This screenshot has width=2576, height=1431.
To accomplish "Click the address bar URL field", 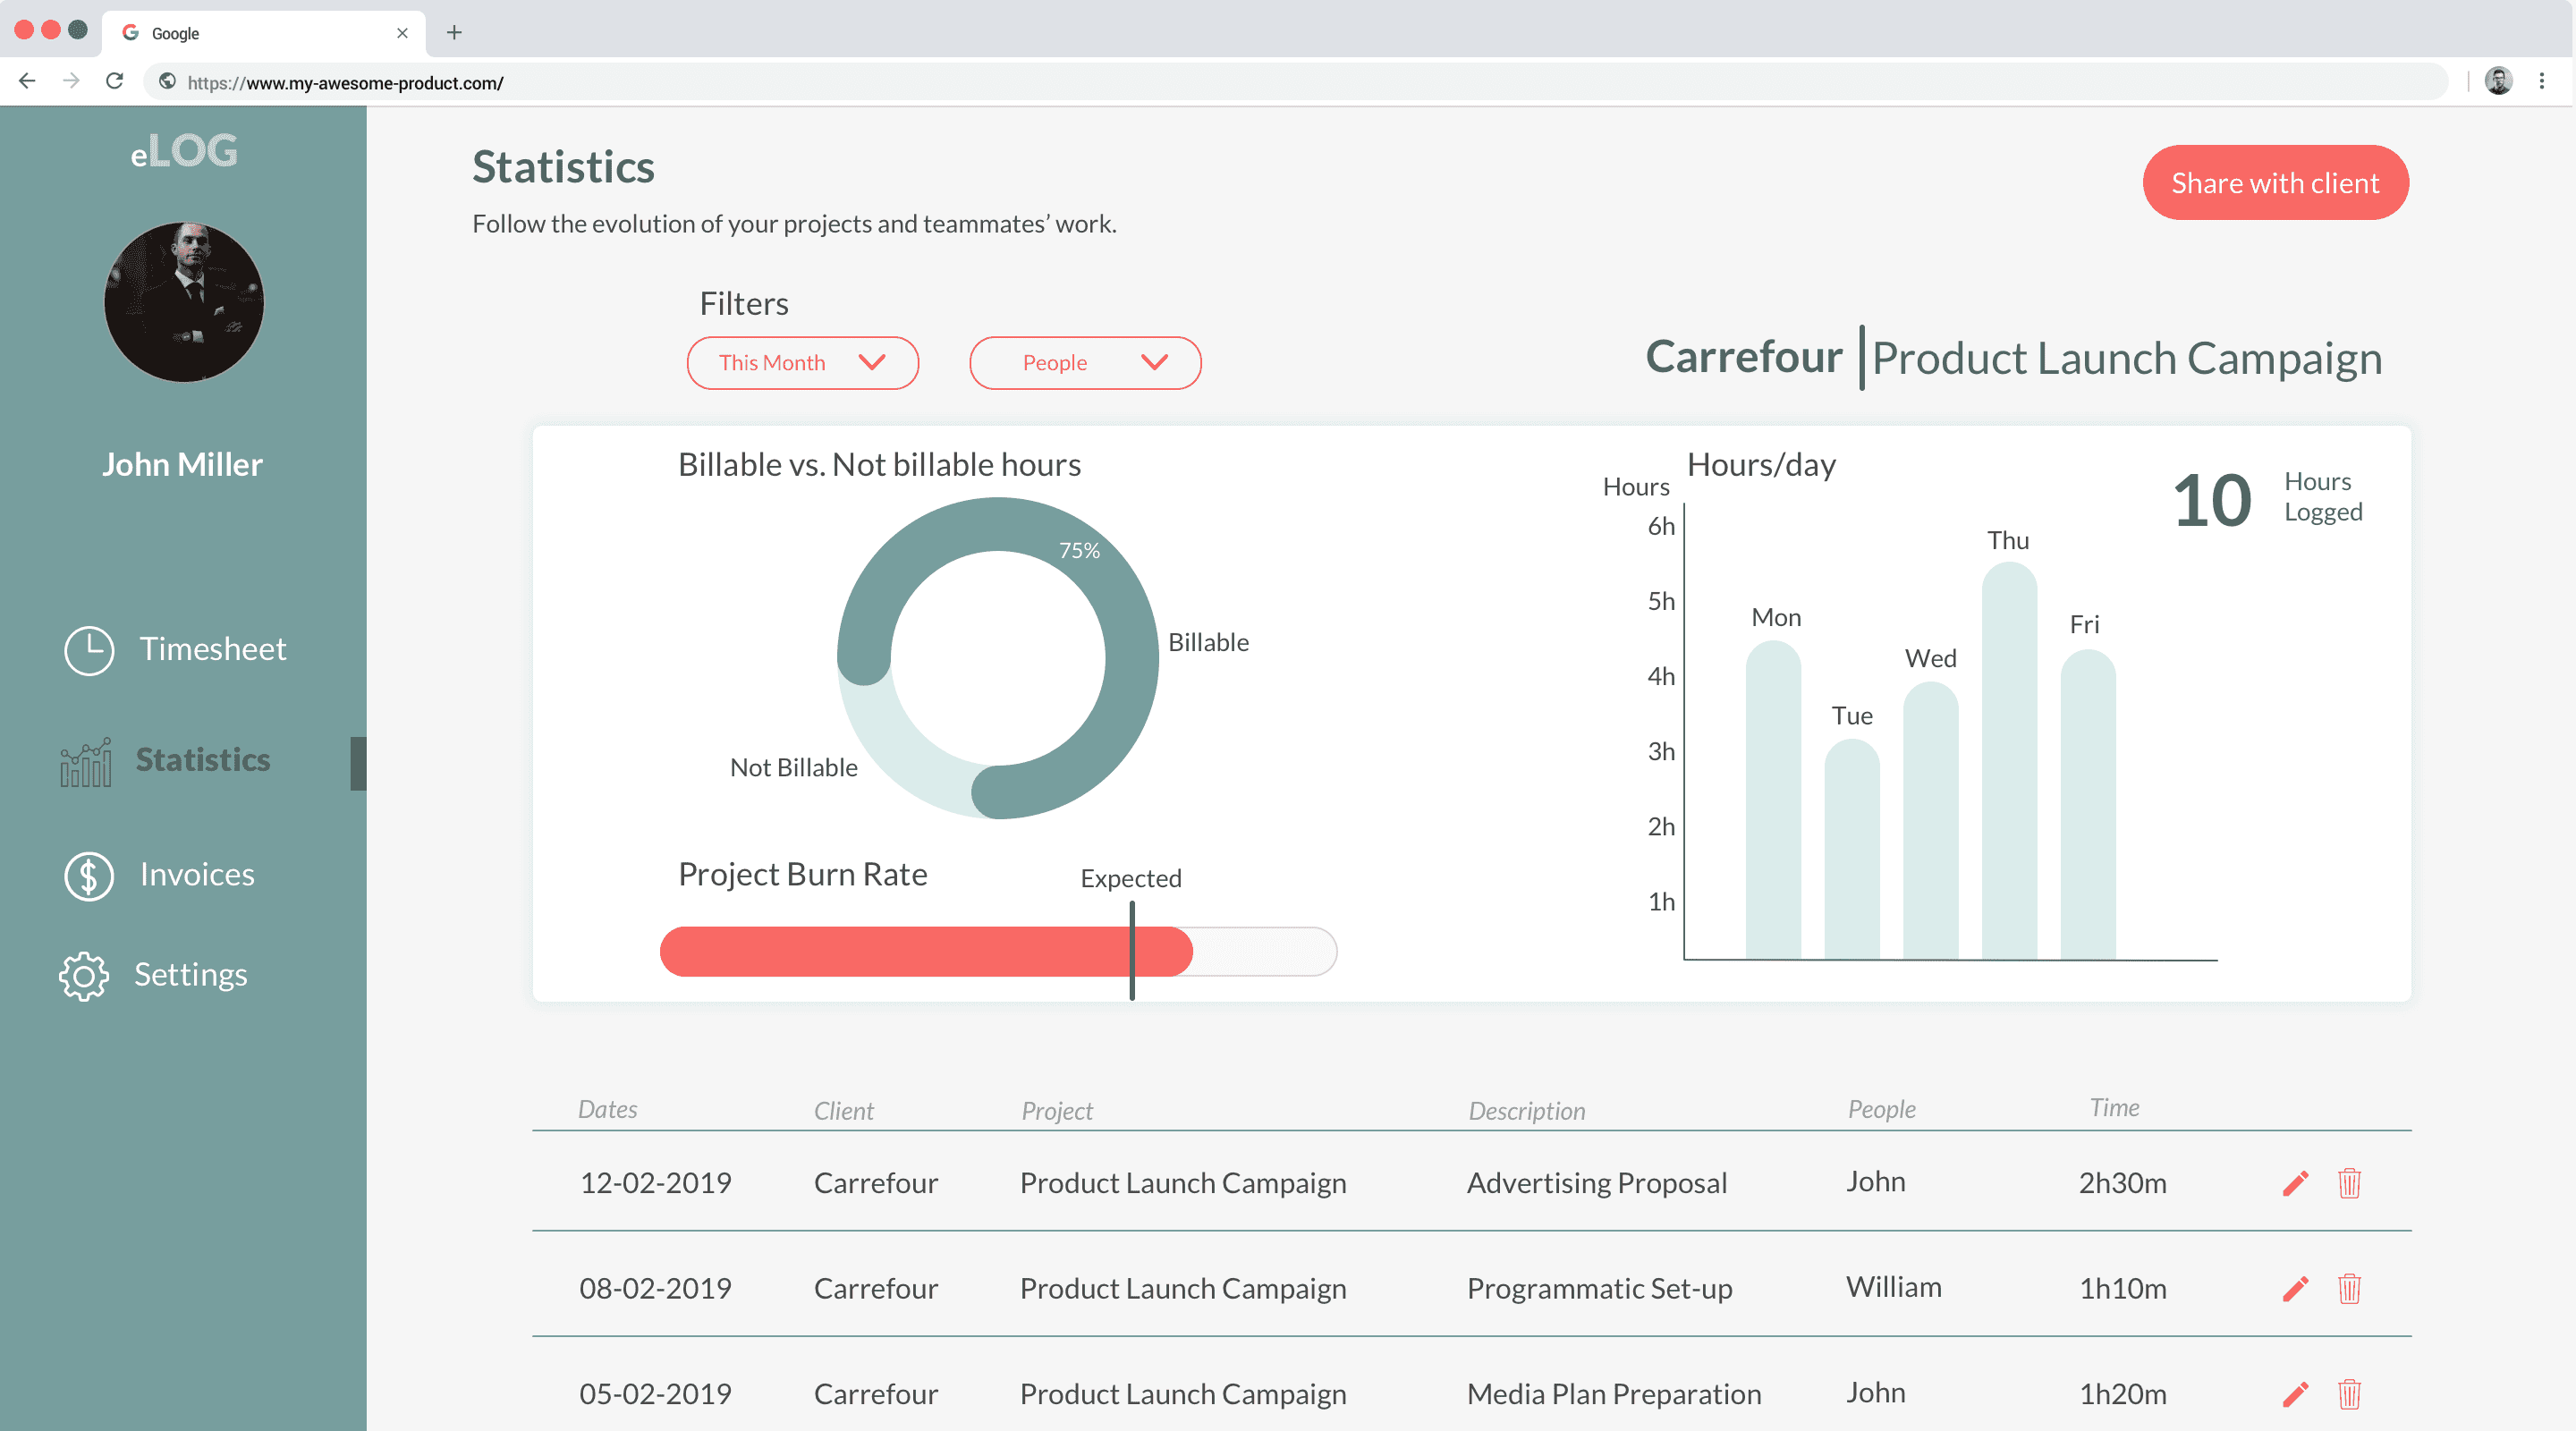I will 1295,82.
